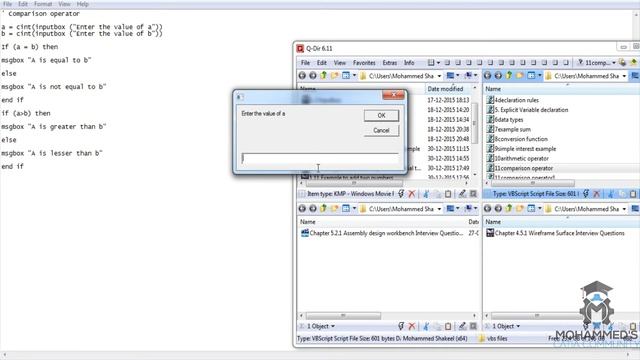Go up one folder in top-left pane

pos(323,76)
